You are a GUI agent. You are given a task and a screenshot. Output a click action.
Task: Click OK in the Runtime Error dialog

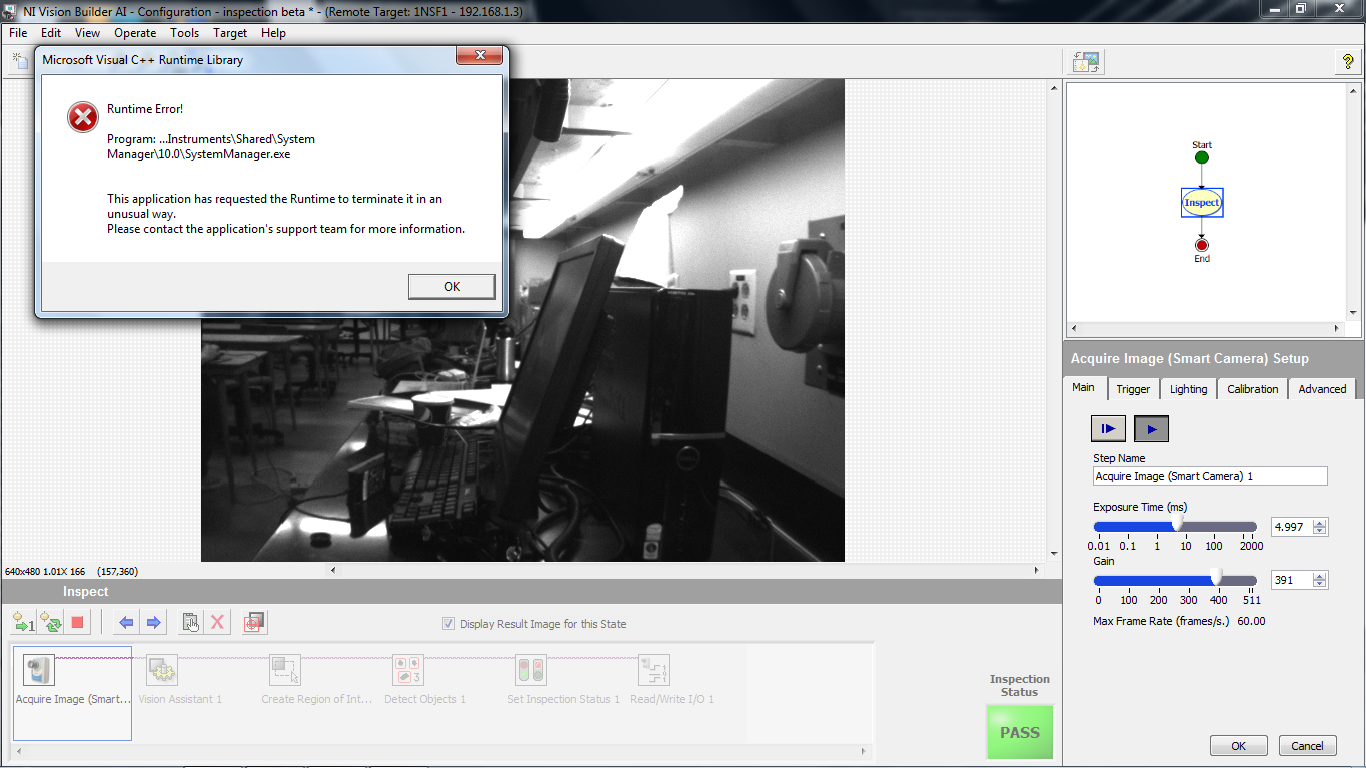(452, 287)
